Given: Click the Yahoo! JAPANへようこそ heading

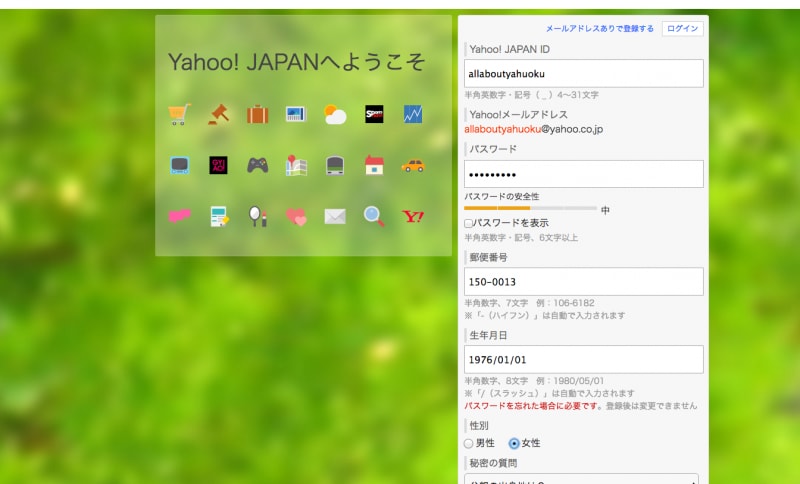Looking at the screenshot, I should click(x=296, y=62).
